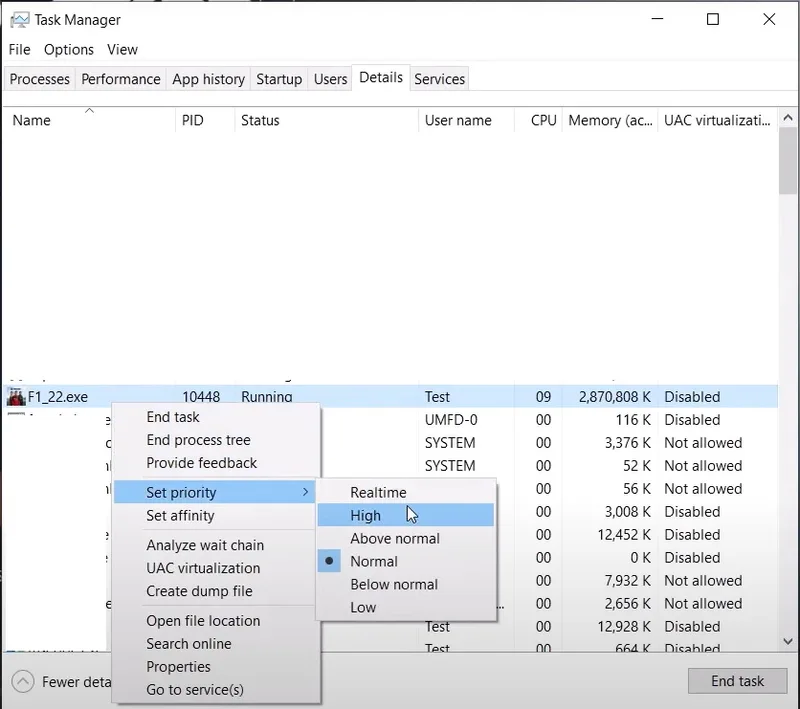The image size is (800, 709).
Task: Select Search online entry
Action: (x=214, y=643)
